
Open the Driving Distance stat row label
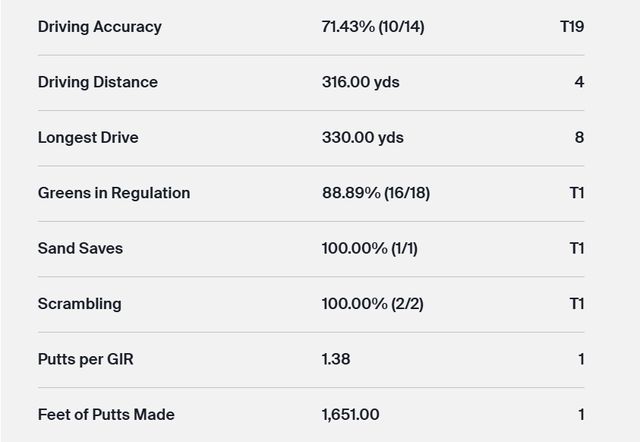click(97, 82)
